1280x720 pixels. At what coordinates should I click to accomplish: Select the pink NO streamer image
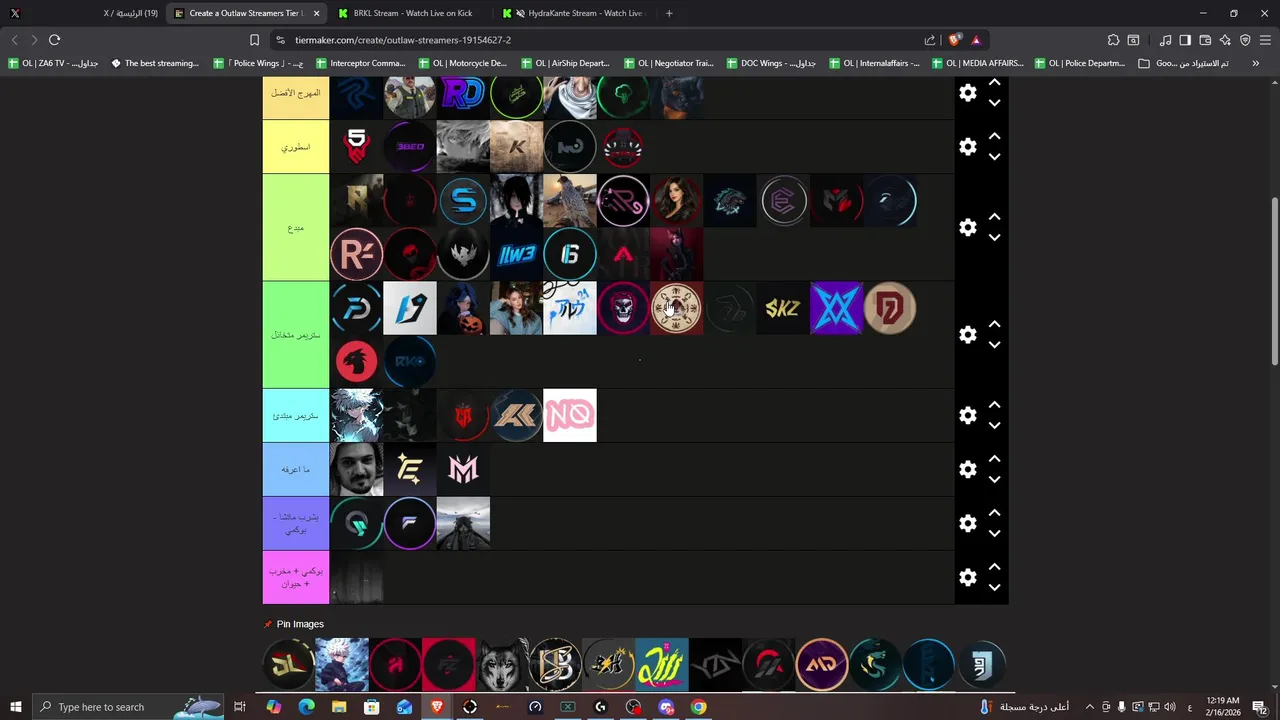[x=570, y=416]
